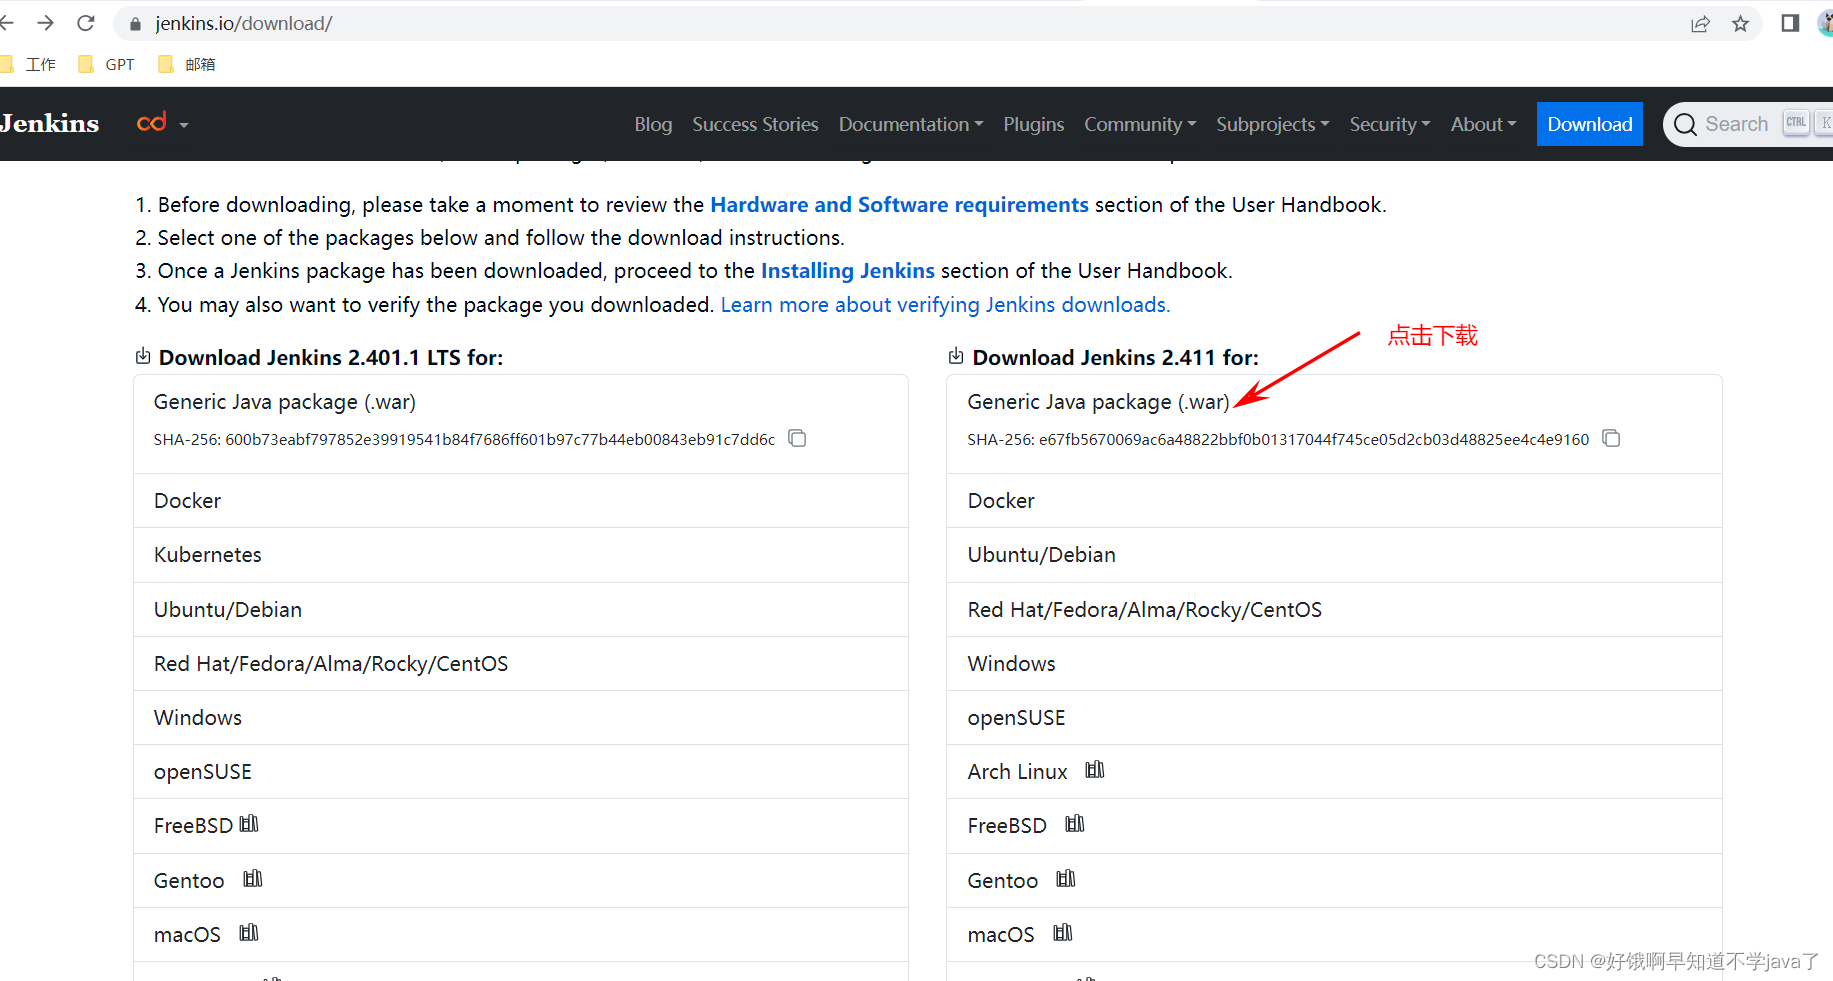Click the Jenkins logo text
The image size is (1833, 981).
point(50,123)
